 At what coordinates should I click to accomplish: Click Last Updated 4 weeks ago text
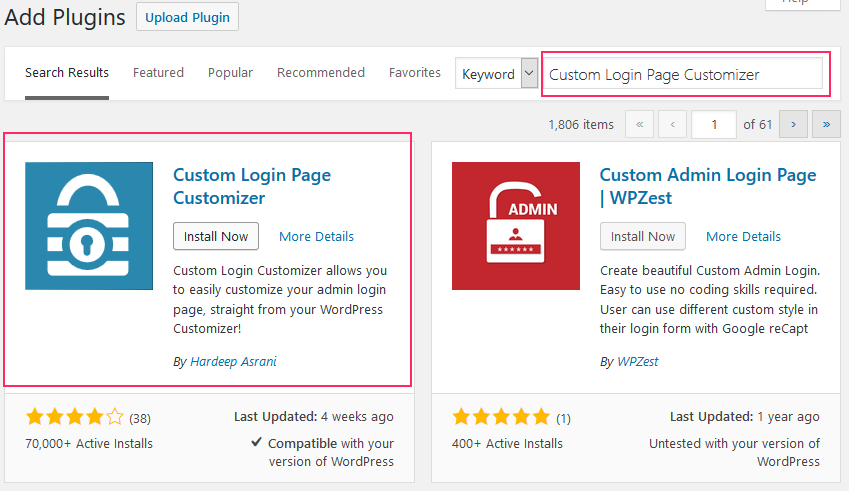coord(314,417)
